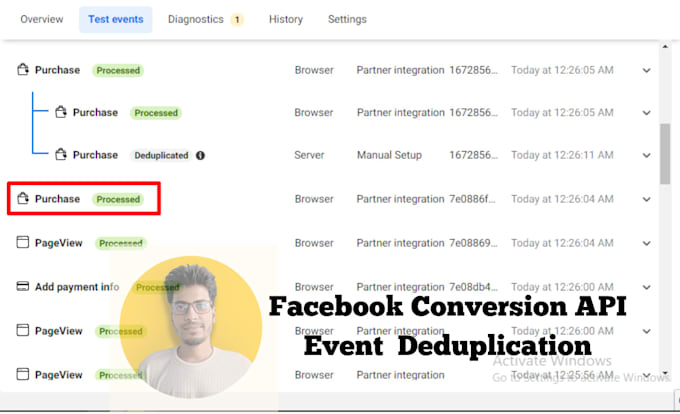Click the page icon of PageView at 12:26:00 AM
This screenshot has height=414, width=680.
coord(23,330)
